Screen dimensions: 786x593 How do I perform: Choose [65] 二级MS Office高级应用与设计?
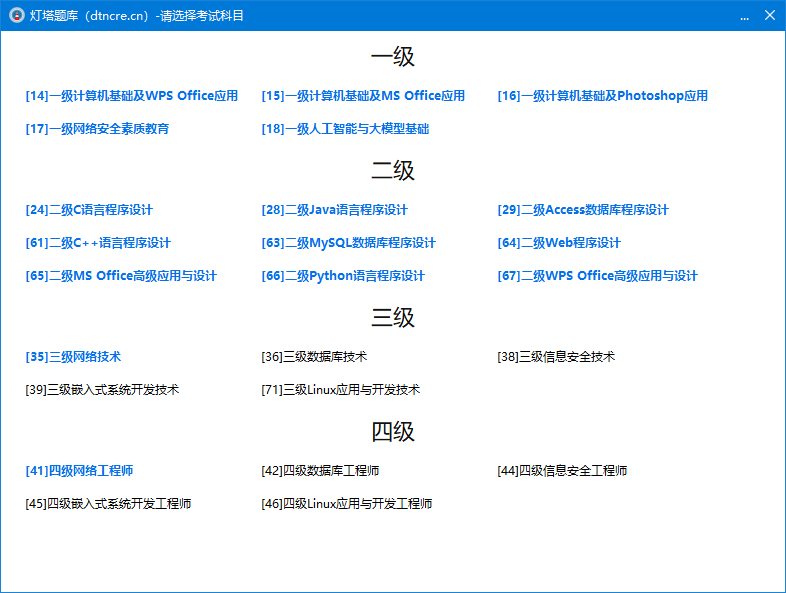(121, 276)
